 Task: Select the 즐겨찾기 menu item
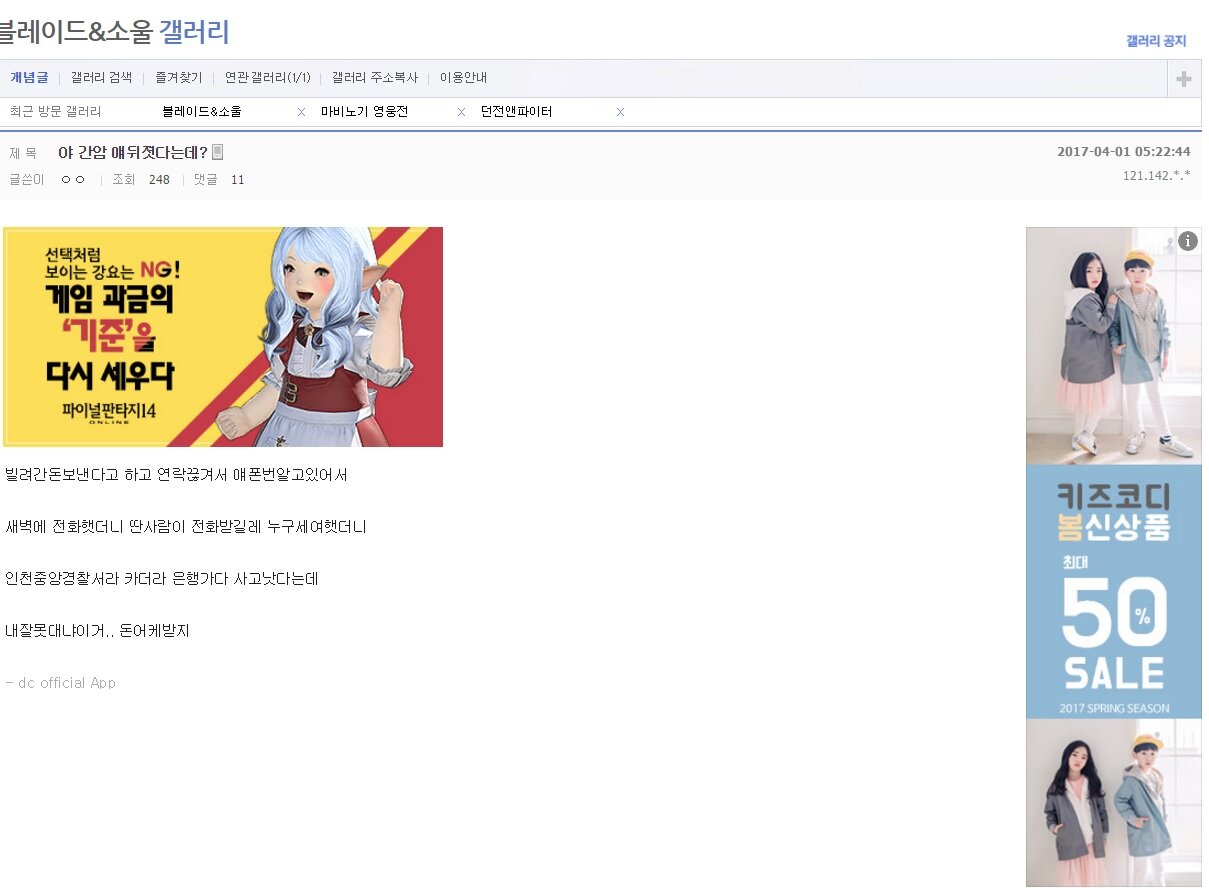[x=178, y=78]
